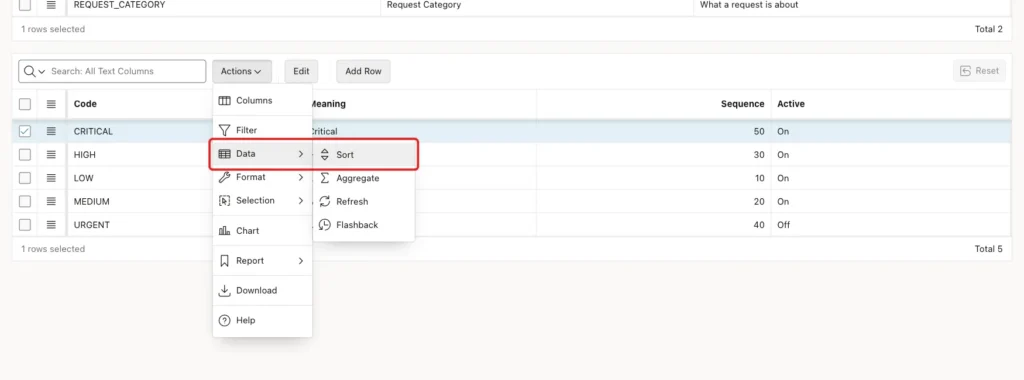Click the Off value in Active column
1024x380 pixels.
click(x=783, y=225)
